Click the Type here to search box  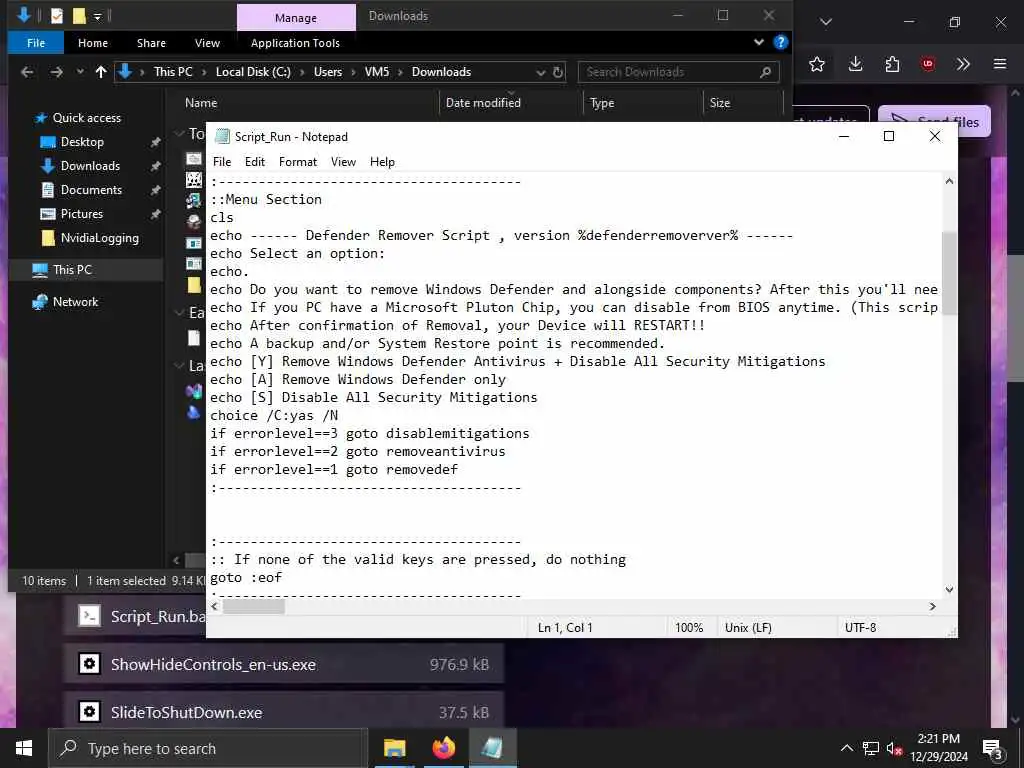(208, 748)
